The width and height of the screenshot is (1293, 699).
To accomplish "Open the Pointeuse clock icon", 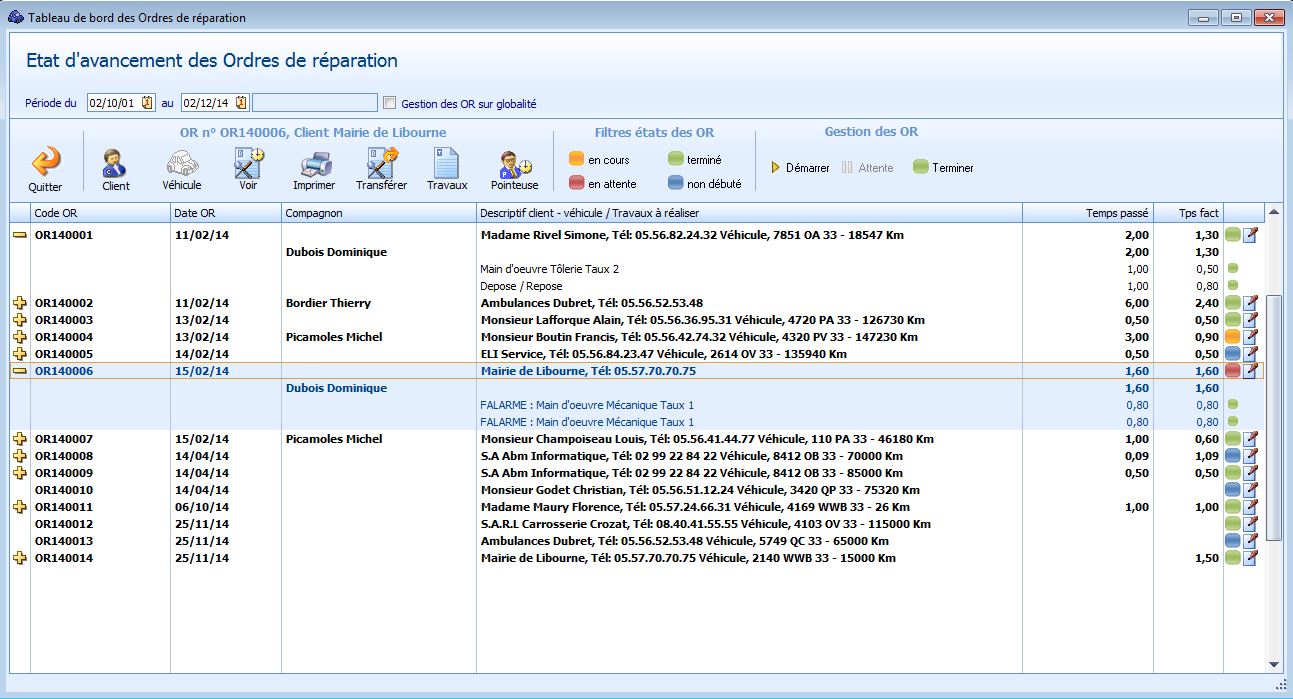I will coord(515,163).
